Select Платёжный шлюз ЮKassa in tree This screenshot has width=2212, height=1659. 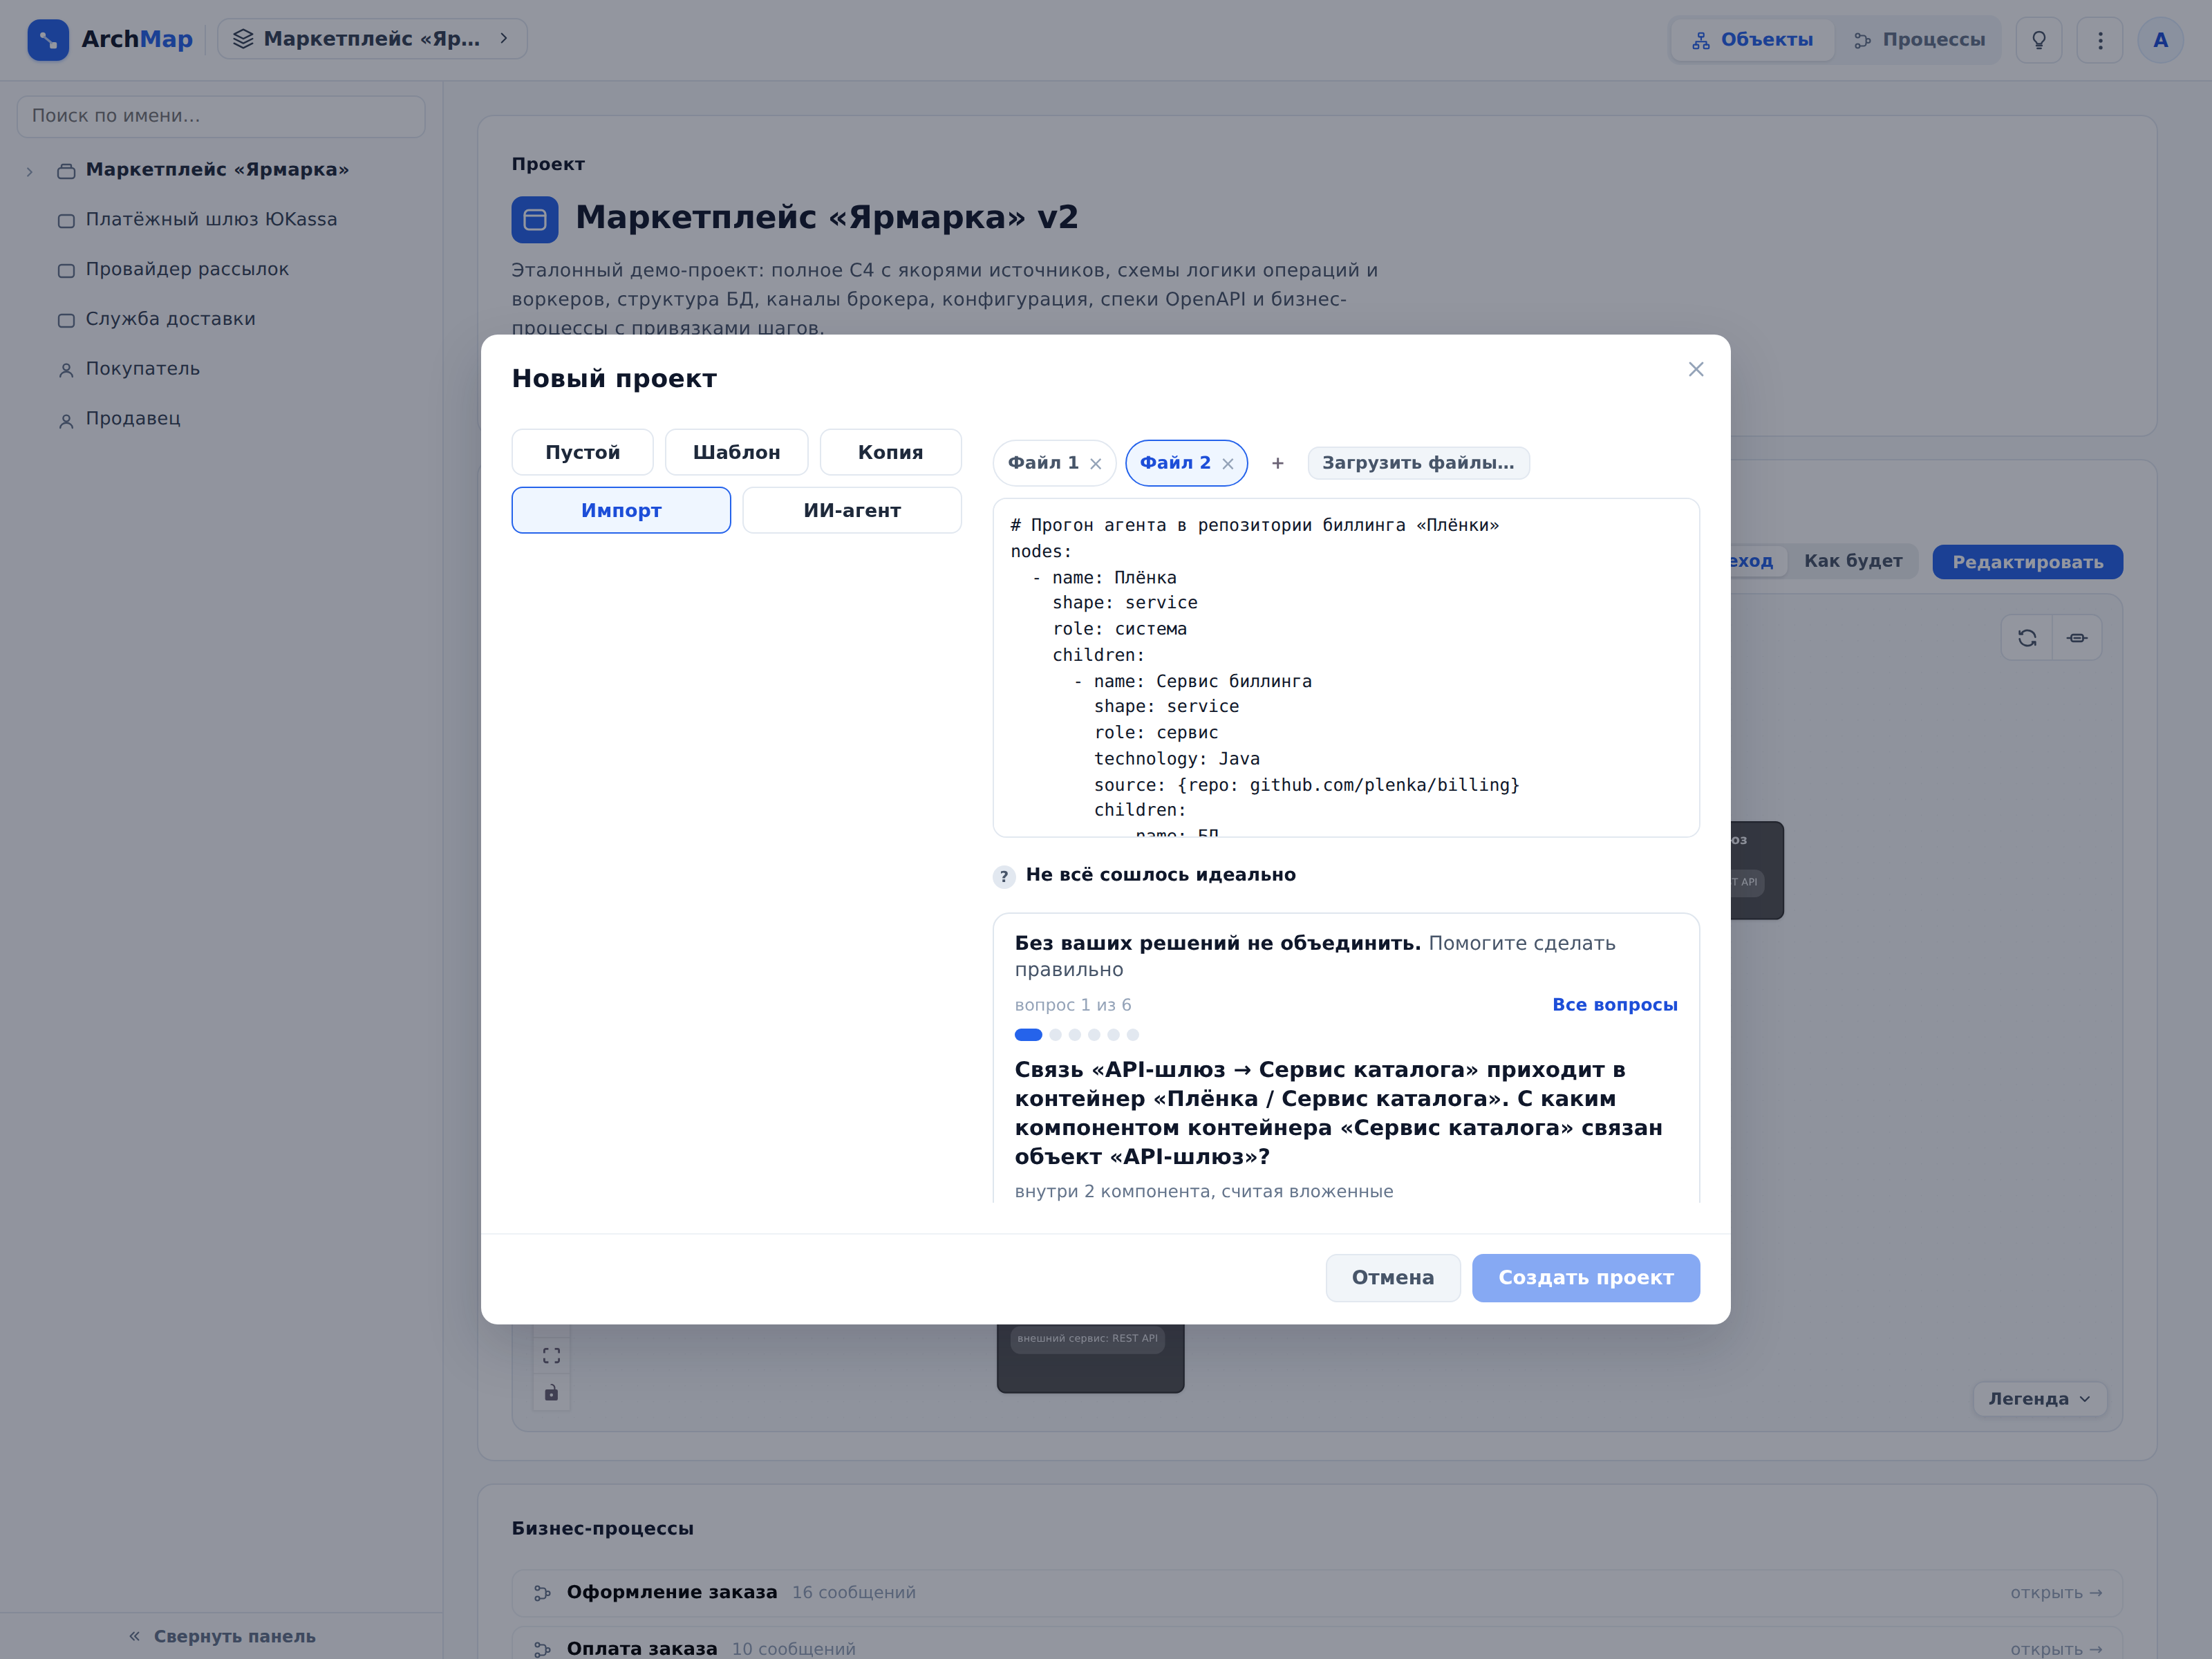click(211, 220)
